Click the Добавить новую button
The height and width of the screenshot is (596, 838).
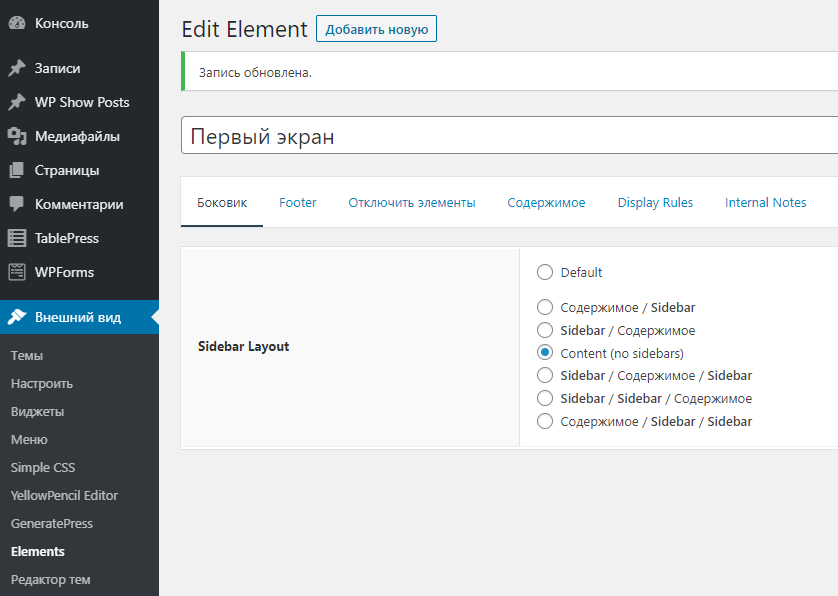point(376,29)
